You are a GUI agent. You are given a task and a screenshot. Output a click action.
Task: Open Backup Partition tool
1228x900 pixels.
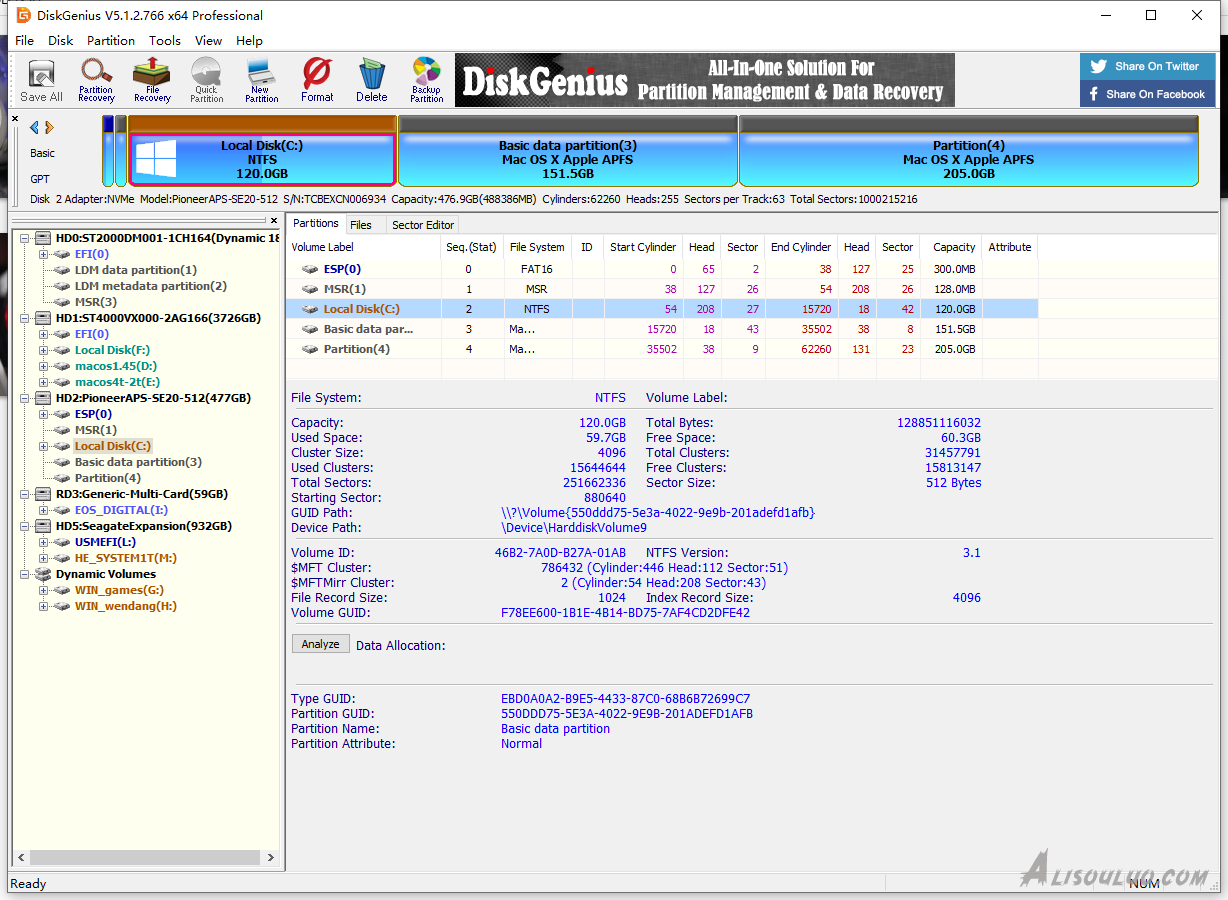pos(426,80)
